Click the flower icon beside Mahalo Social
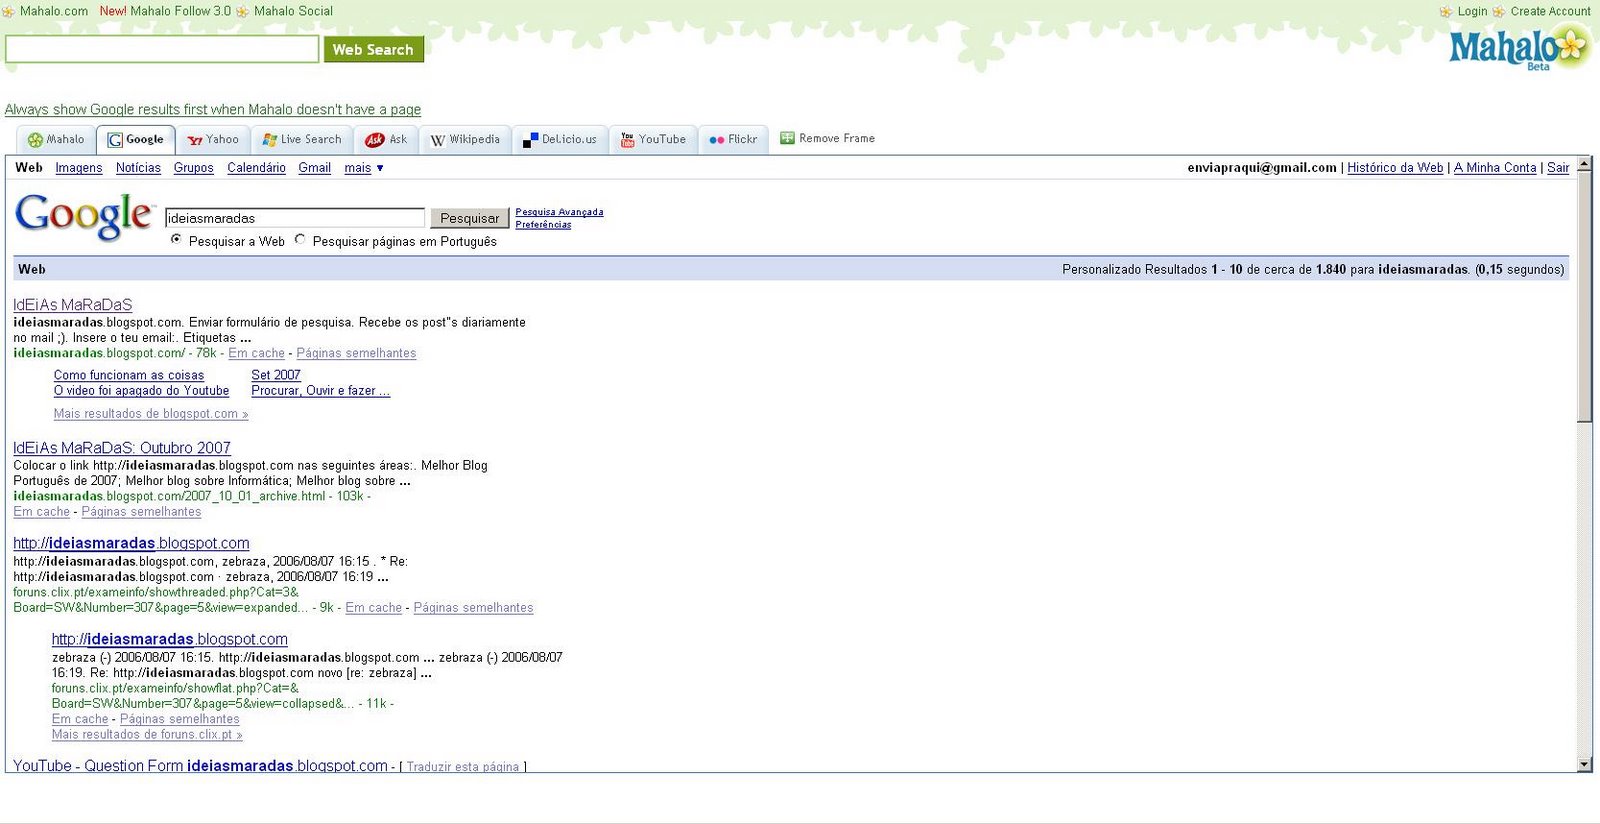1600x824 pixels. pyautogui.click(x=242, y=12)
